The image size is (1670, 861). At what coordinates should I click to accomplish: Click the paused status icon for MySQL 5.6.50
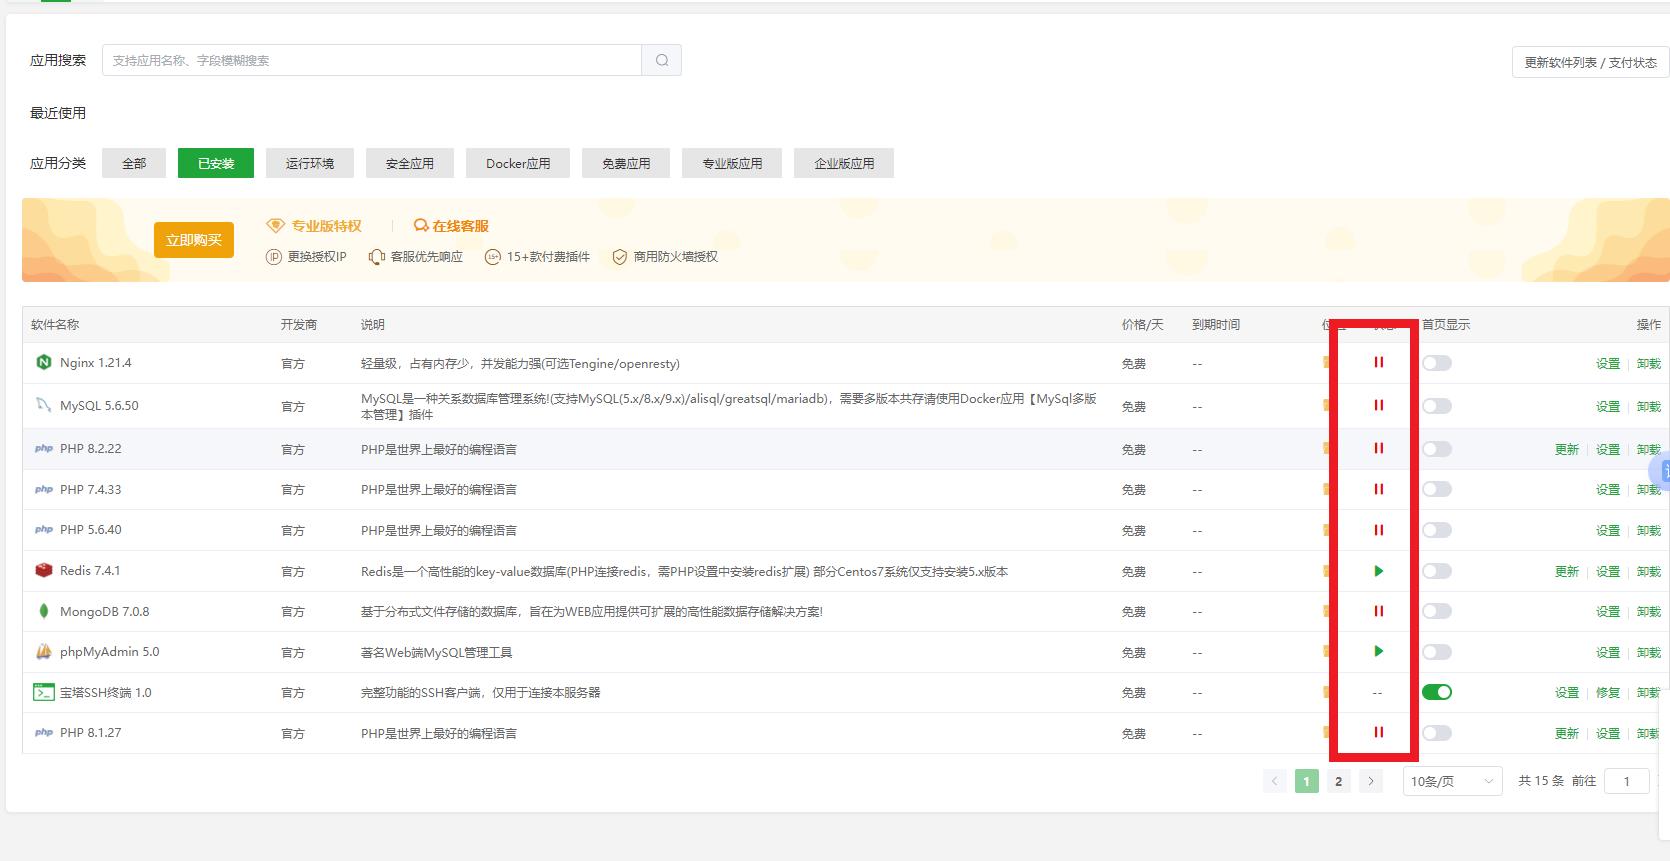point(1379,405)
